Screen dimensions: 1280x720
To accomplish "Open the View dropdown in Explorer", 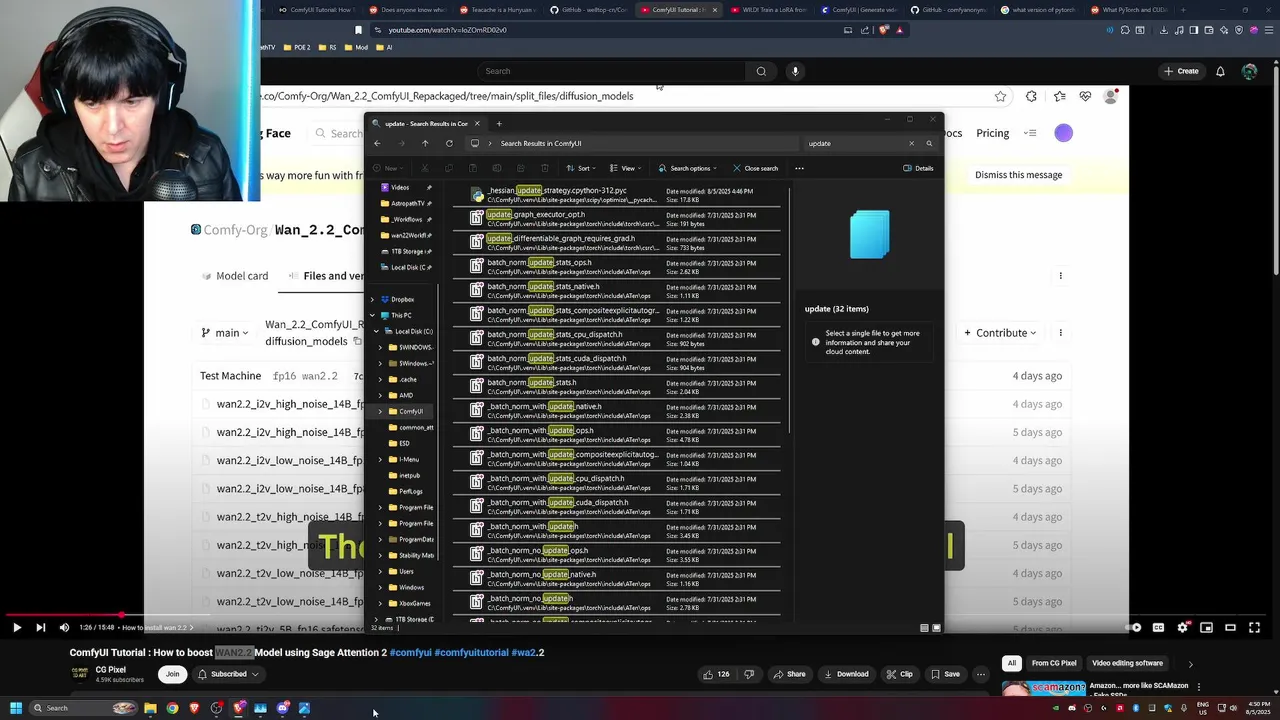I will click(626, 168).
